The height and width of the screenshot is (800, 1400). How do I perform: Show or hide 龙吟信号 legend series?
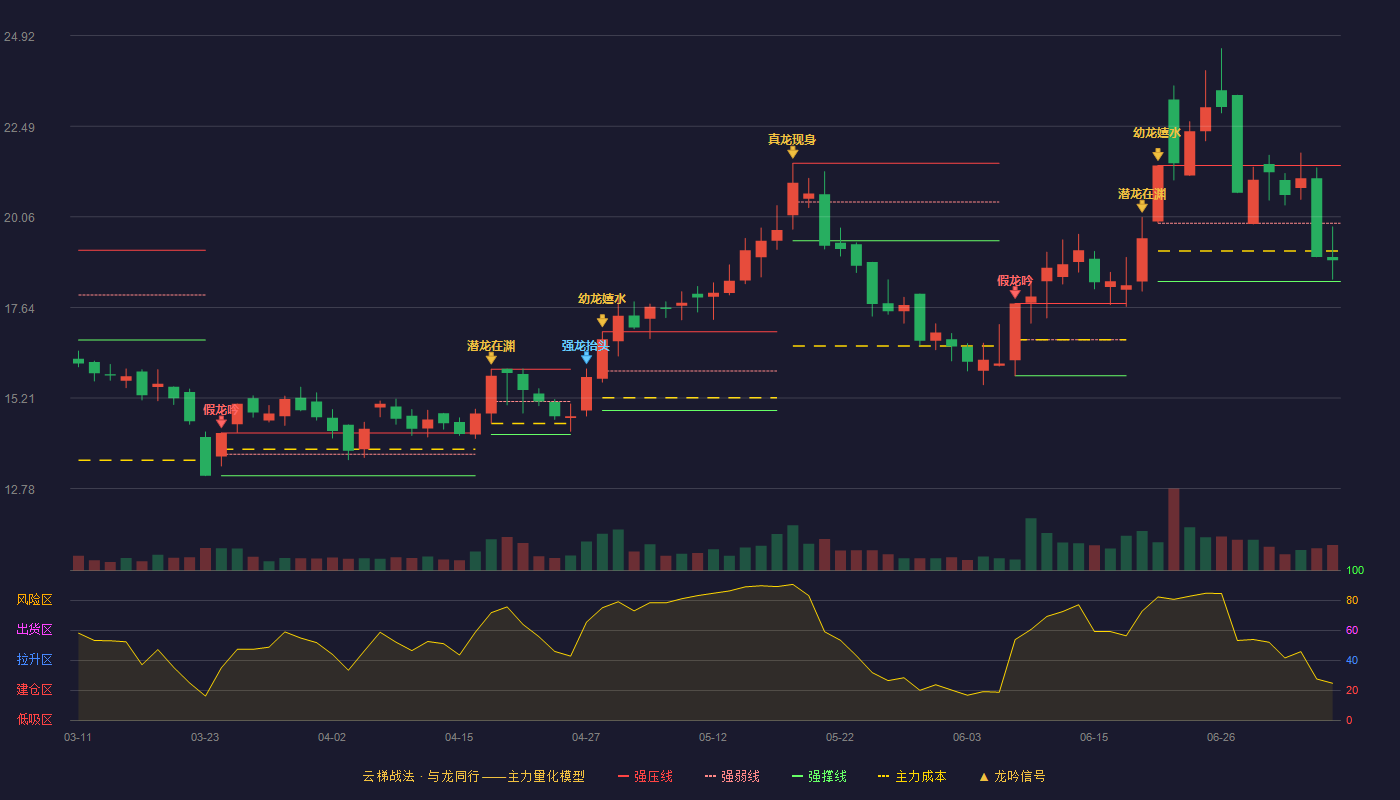point(1011,776)
